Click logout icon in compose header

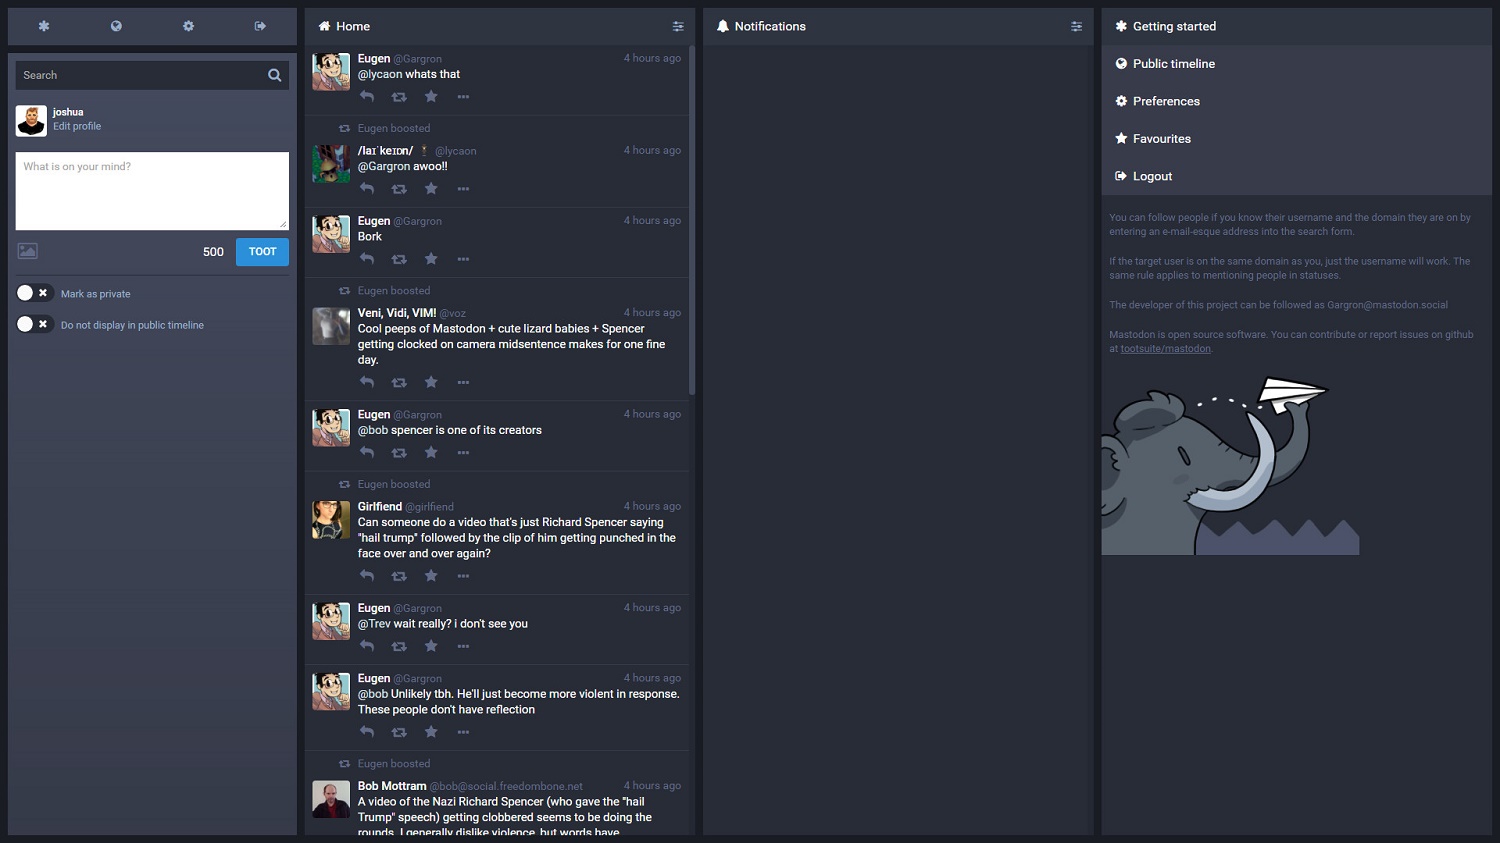[x=260, y=26]
